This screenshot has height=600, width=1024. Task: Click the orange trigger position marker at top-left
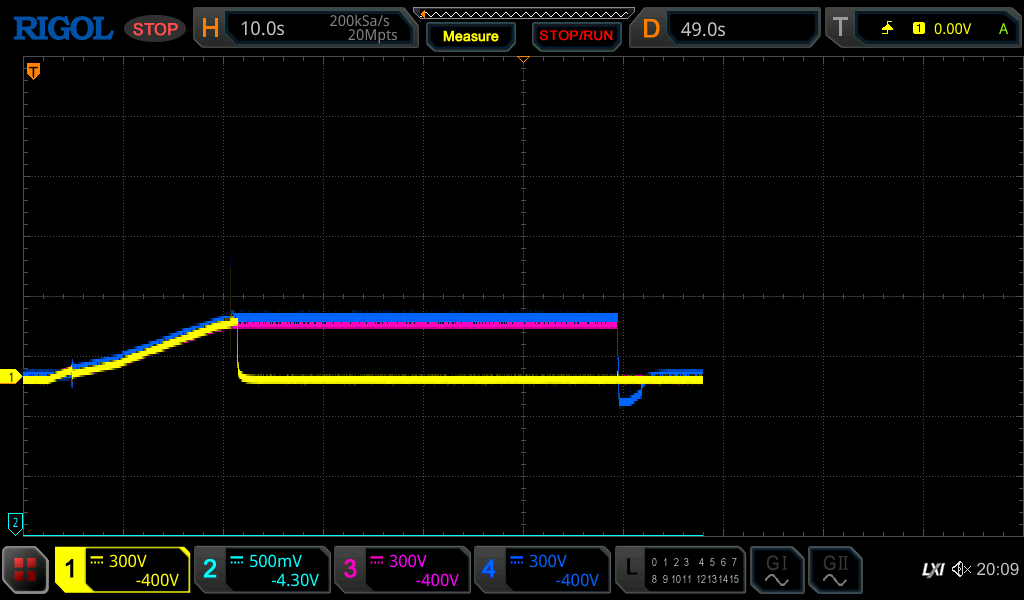click(33, 71)
